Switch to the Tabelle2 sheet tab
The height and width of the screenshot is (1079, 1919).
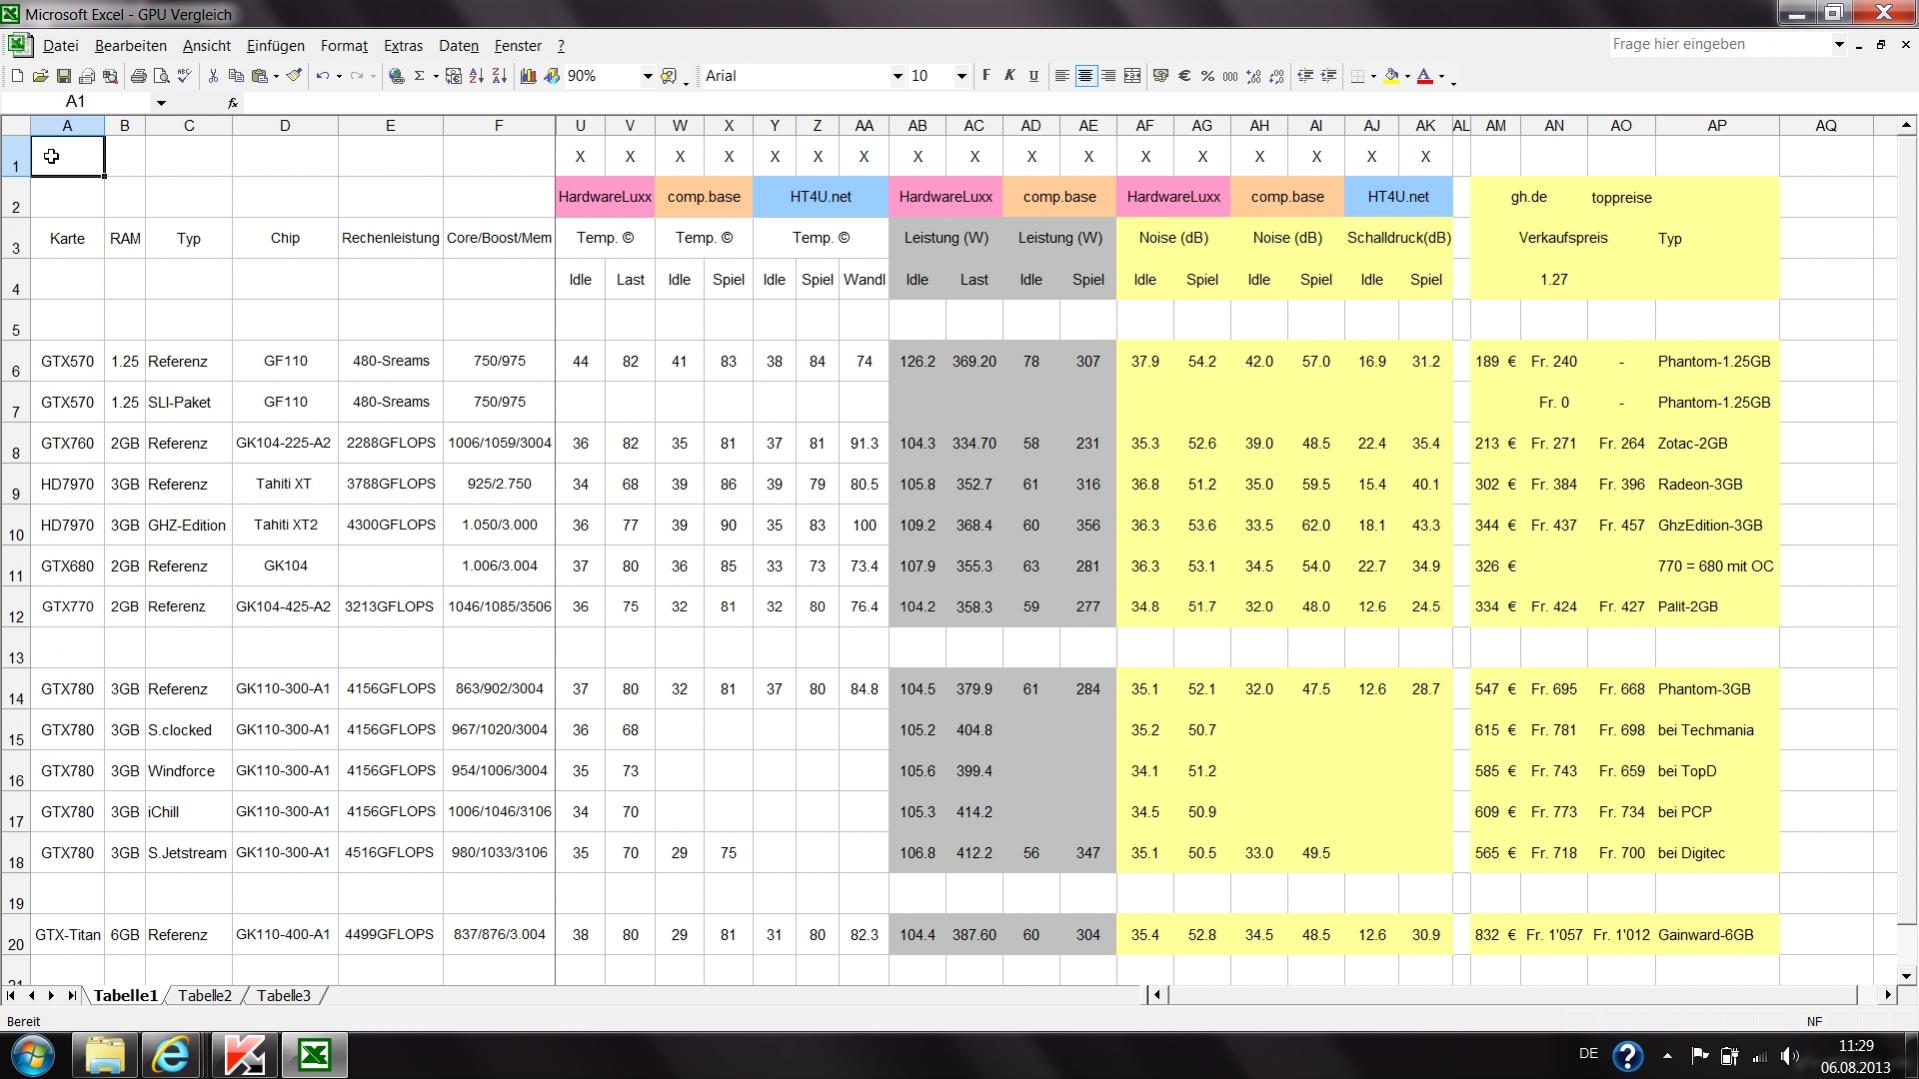204,996
